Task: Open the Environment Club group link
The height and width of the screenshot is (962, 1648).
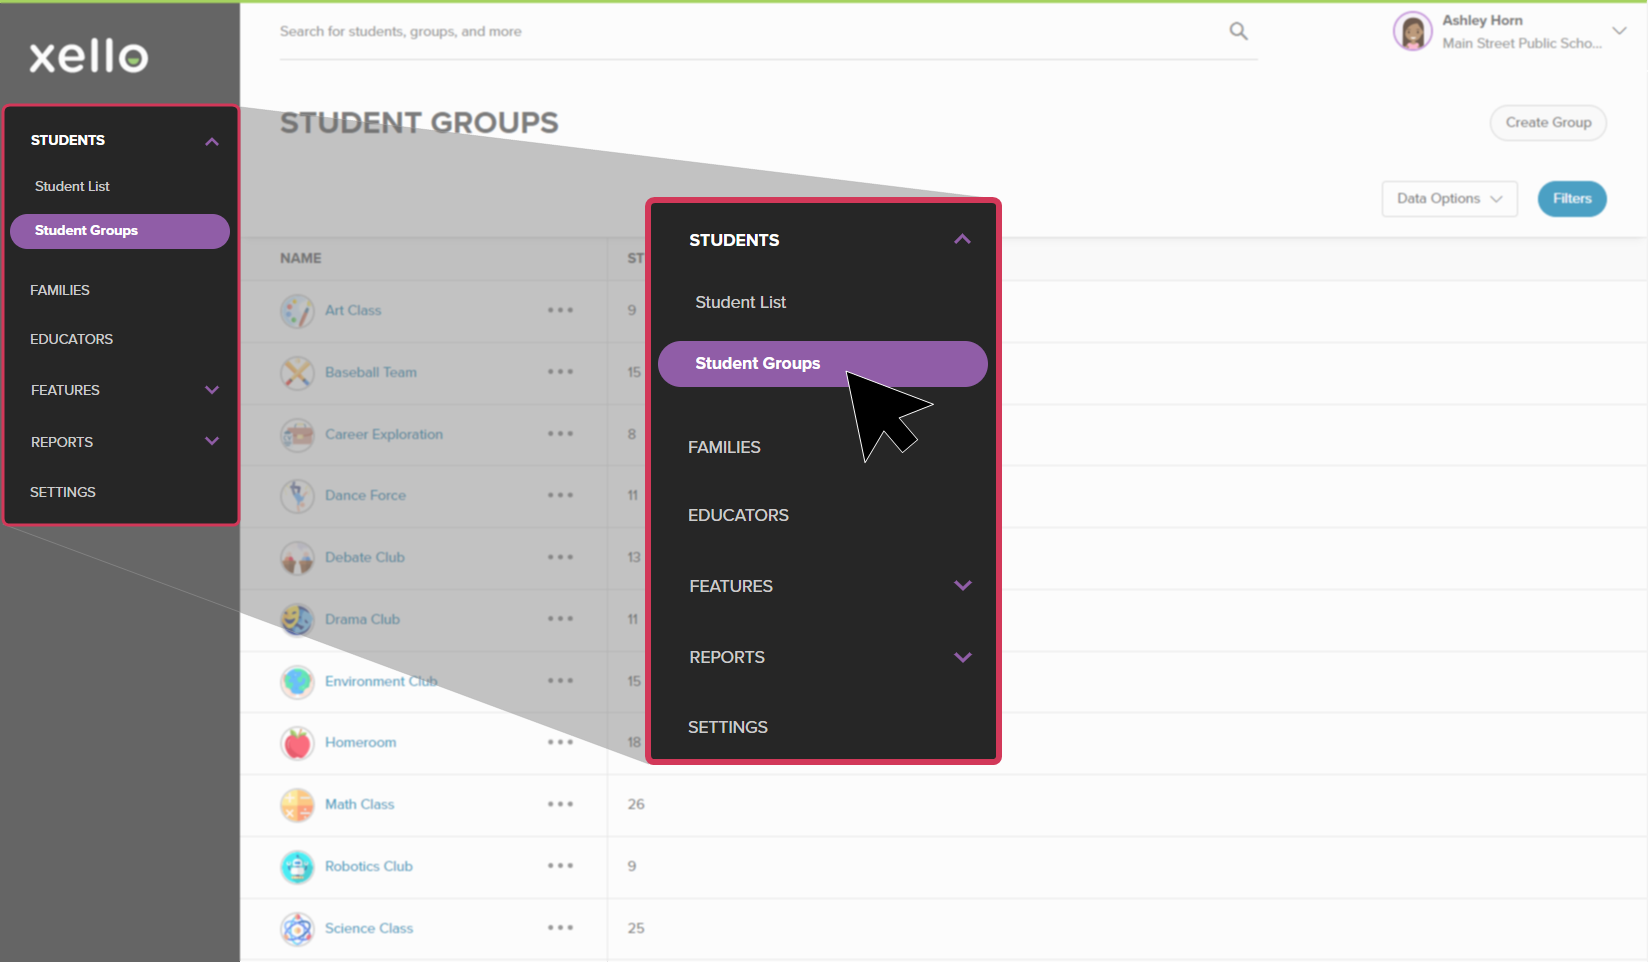Action: [x=381, y=681]
